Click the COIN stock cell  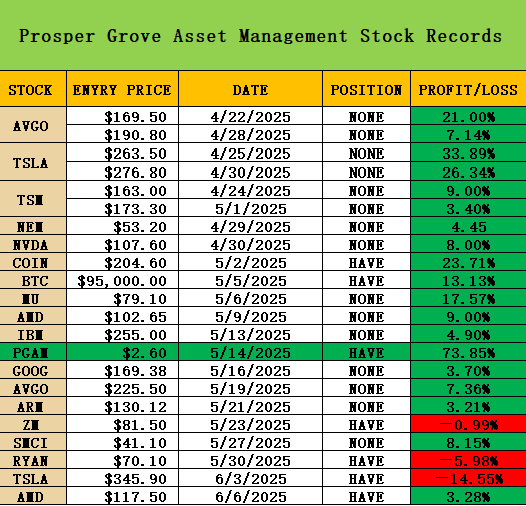(x=33, y=263)
